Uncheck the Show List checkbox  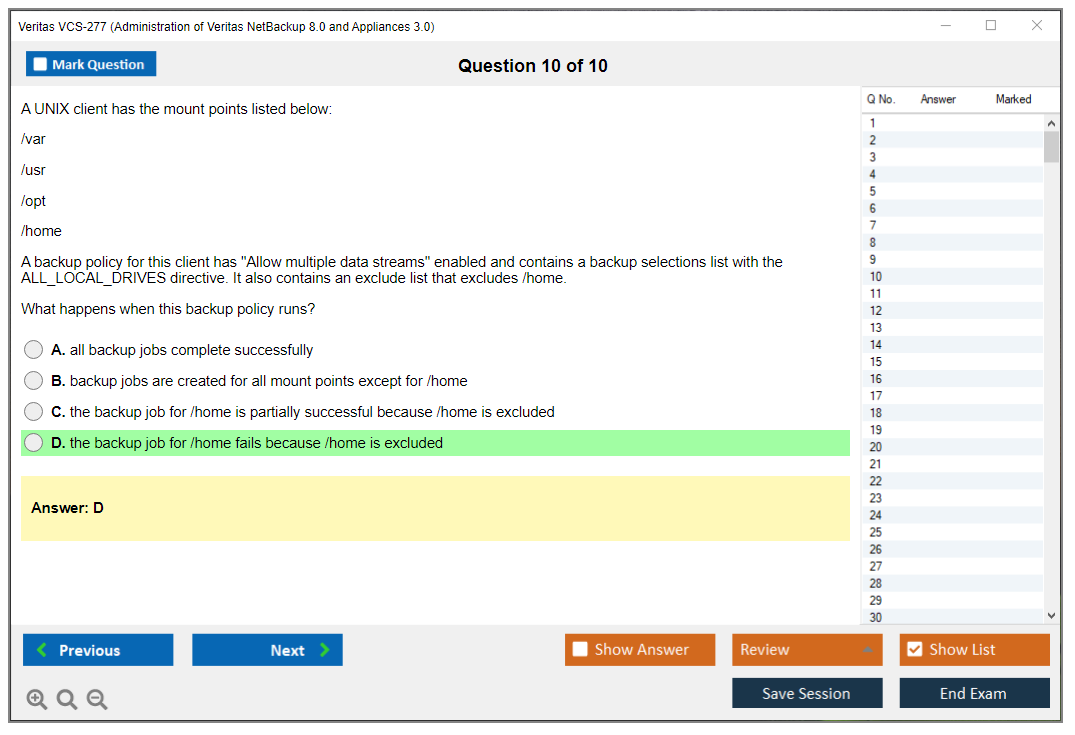(x=914, y=650)
